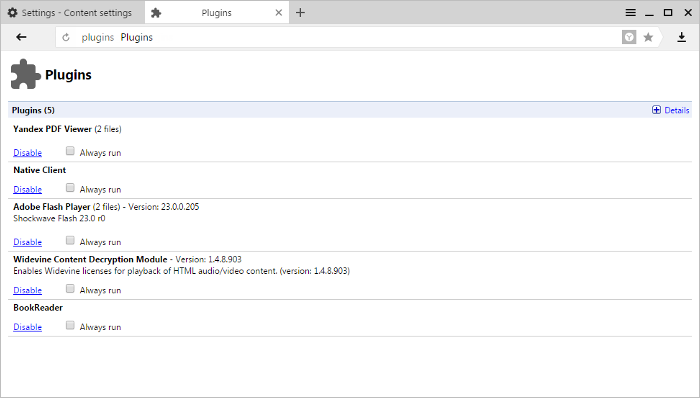700x398 pixels.
Task: Open a new tab with plus button
Action: pos(300,12)
